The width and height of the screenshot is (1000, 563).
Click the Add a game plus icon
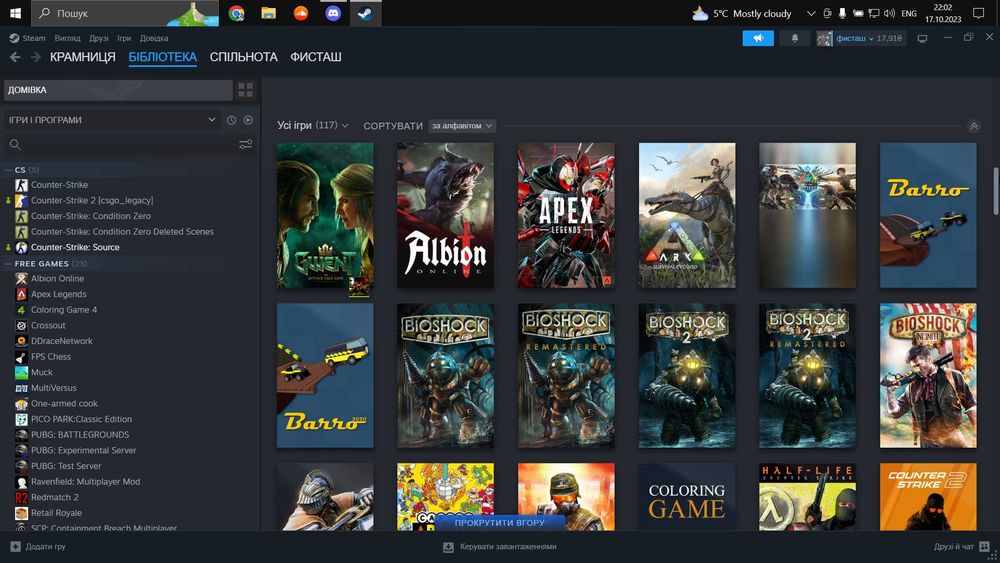click(x=15, y=546)
